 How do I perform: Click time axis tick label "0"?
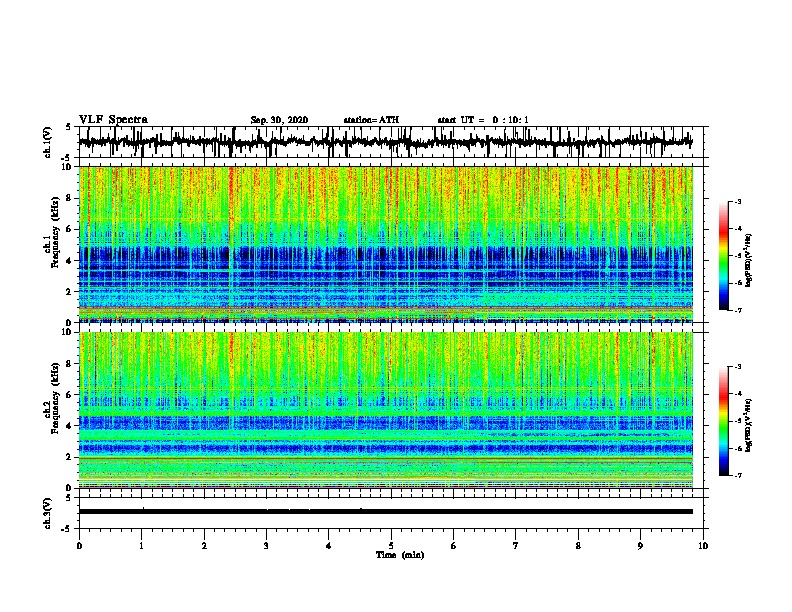[x=79, y=546]
